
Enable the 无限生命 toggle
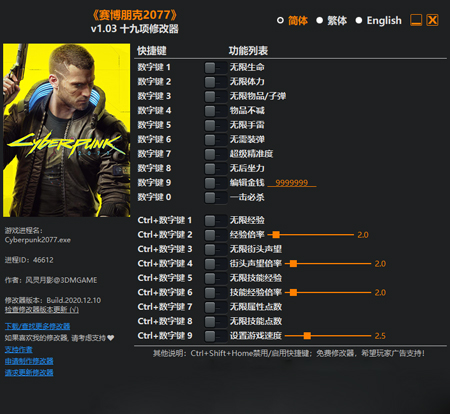tap(215, 68)
